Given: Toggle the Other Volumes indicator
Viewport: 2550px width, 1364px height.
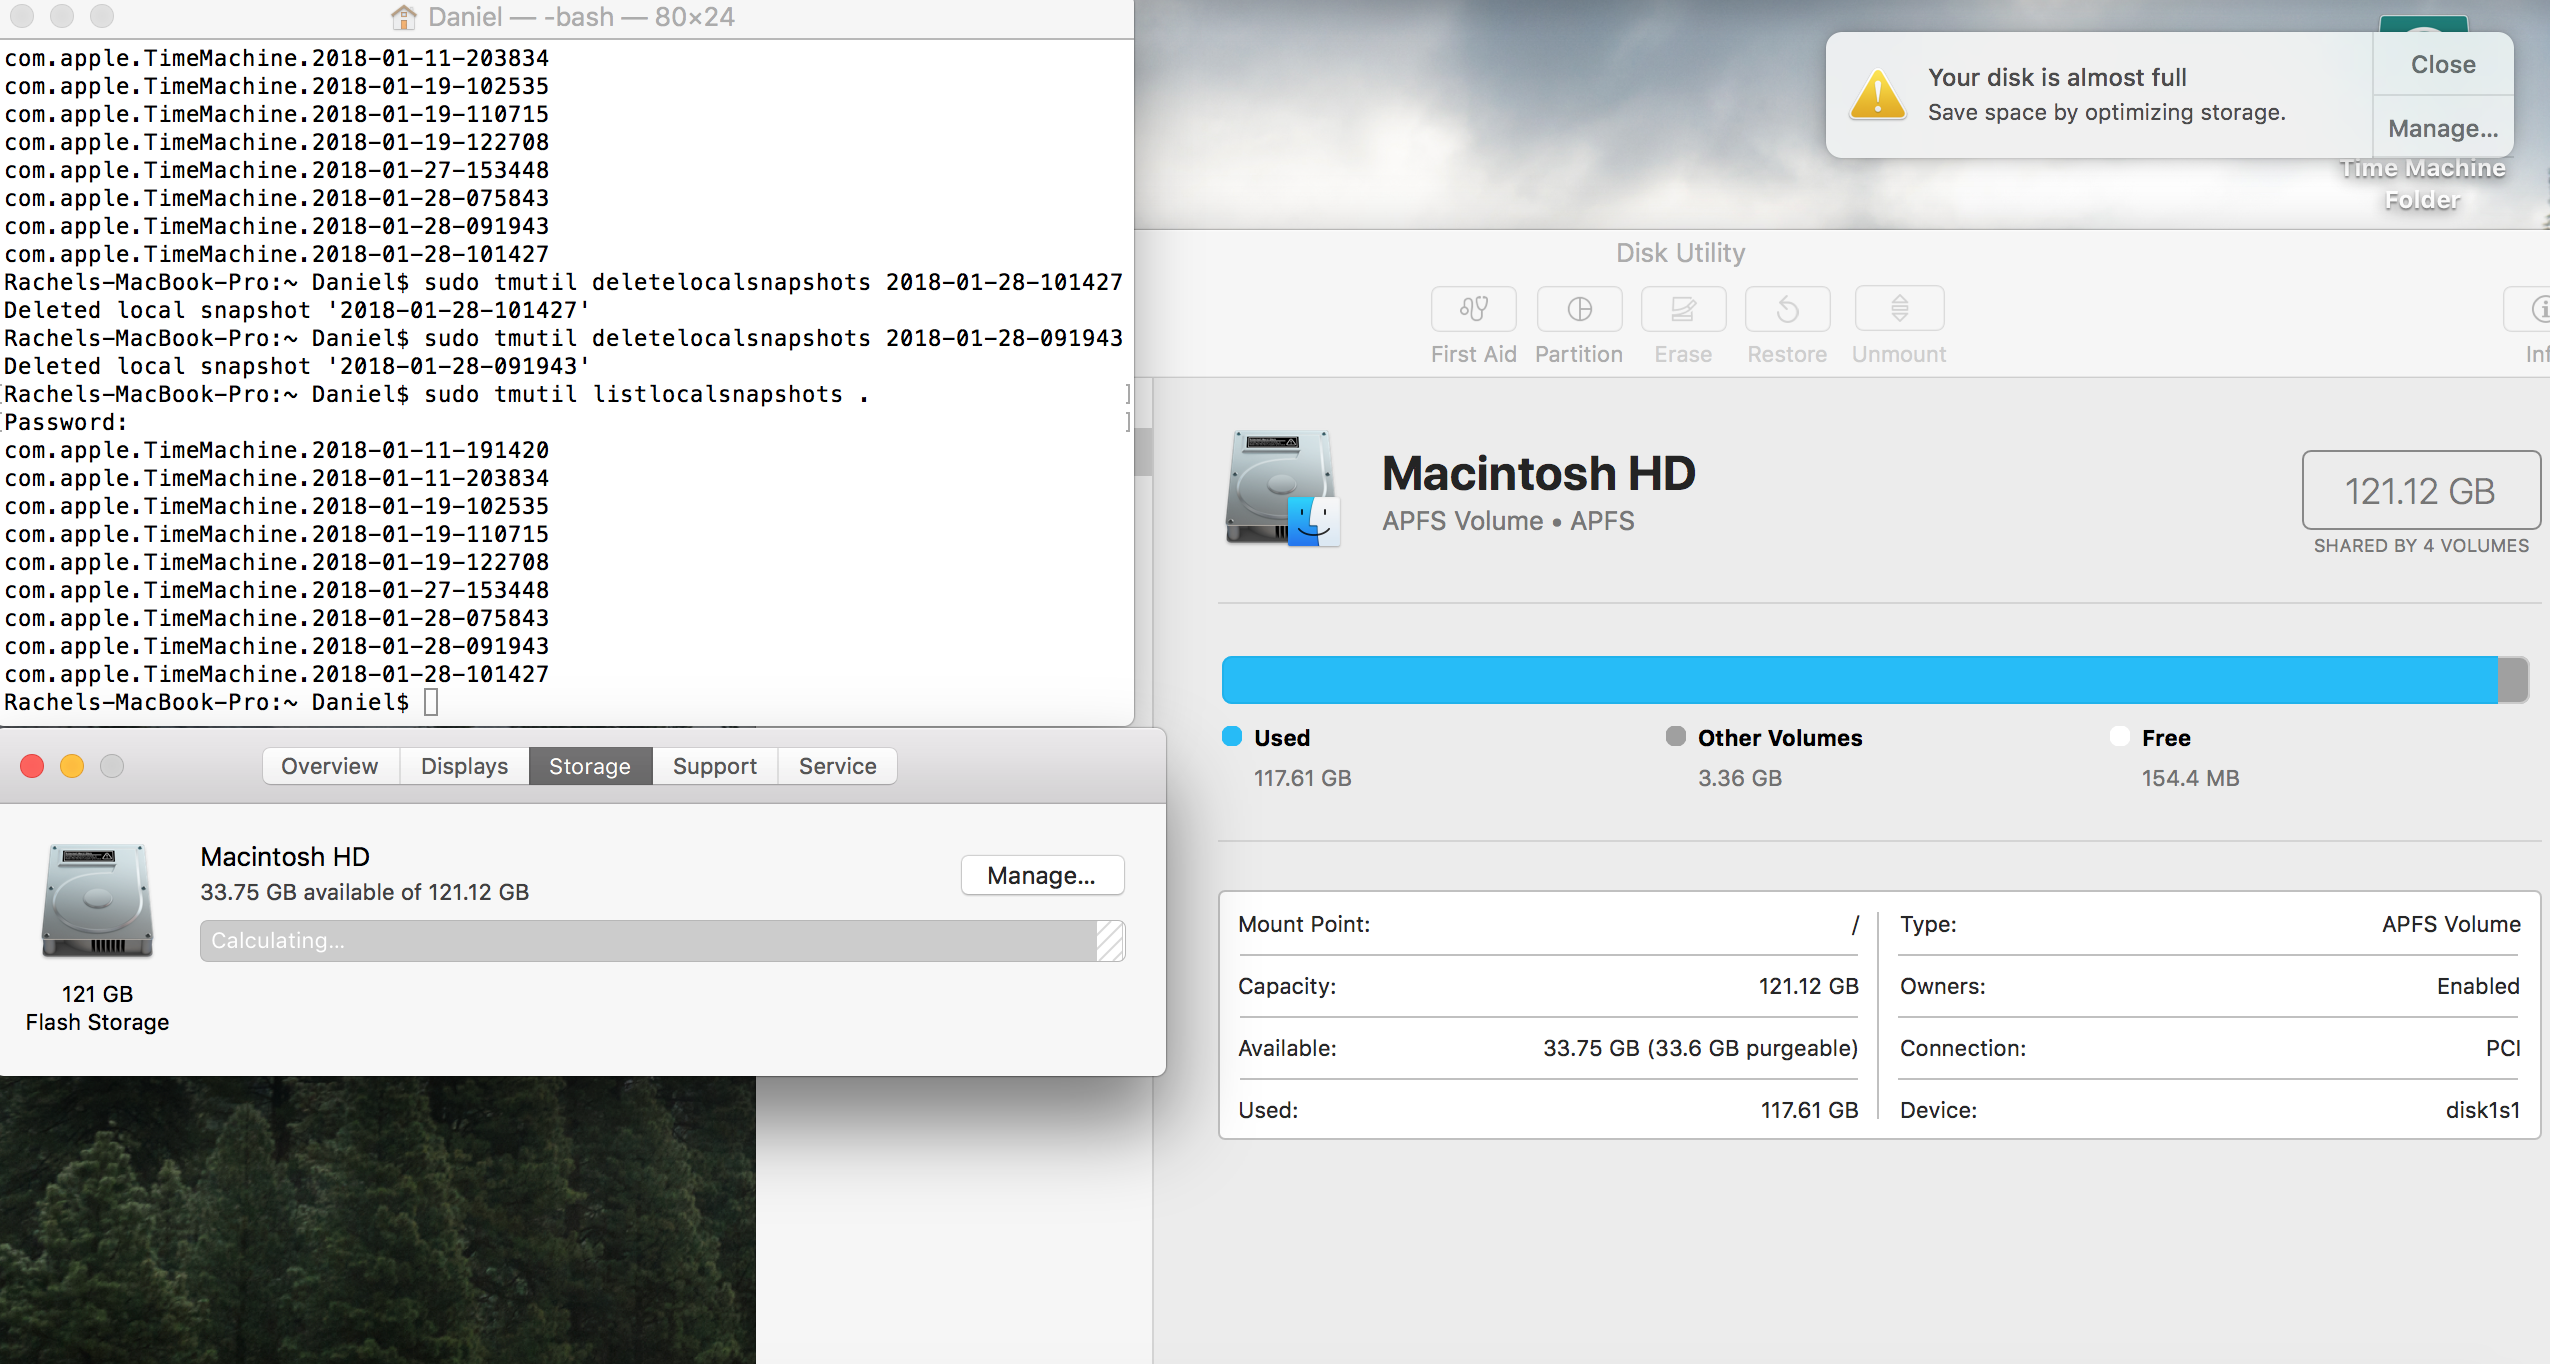Looking at the screenshot, I should (1670, 737).
